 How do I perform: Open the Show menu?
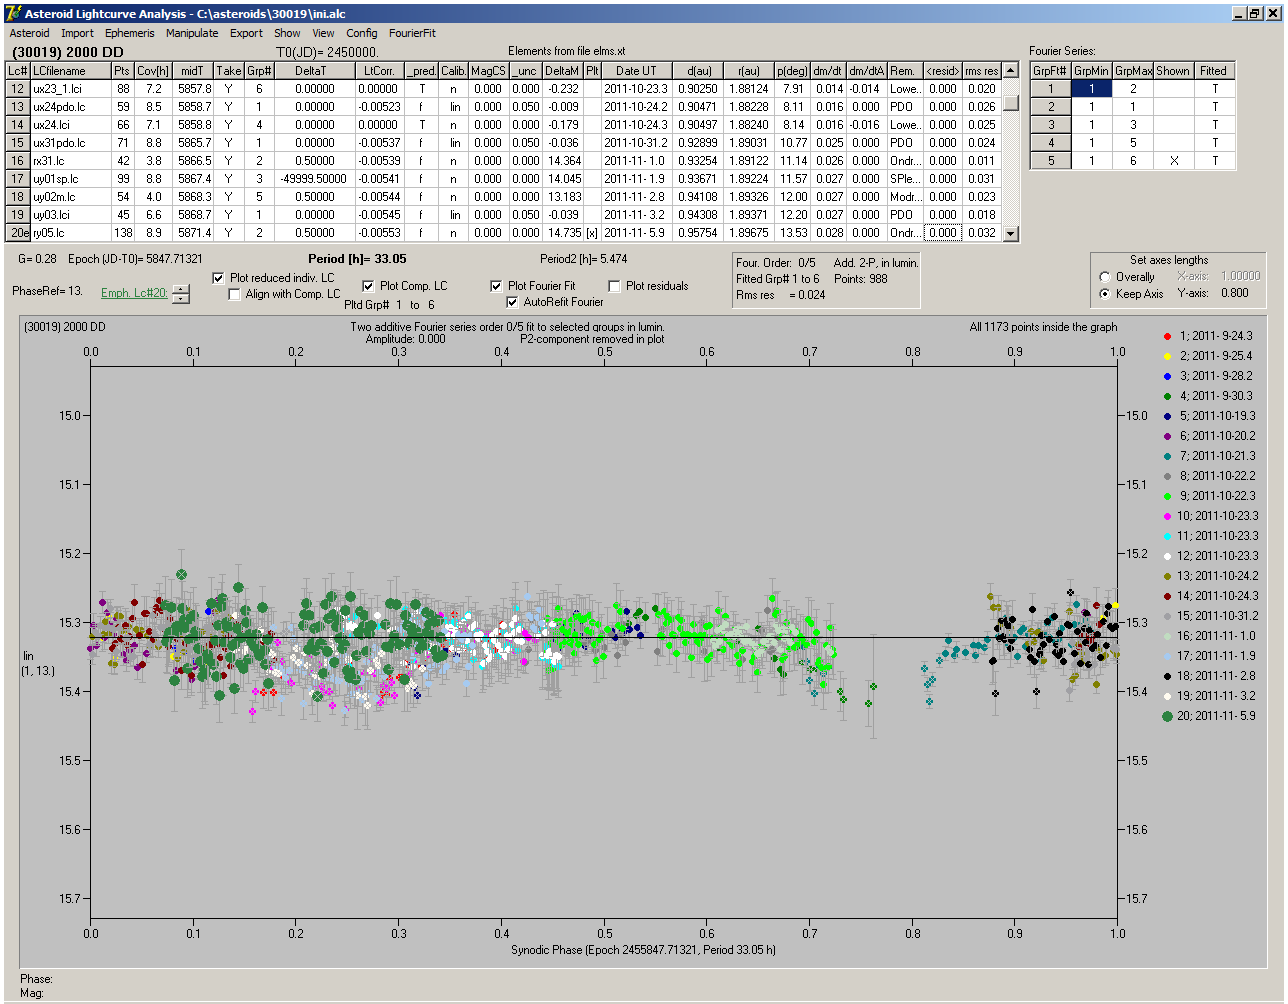(287, 33)
